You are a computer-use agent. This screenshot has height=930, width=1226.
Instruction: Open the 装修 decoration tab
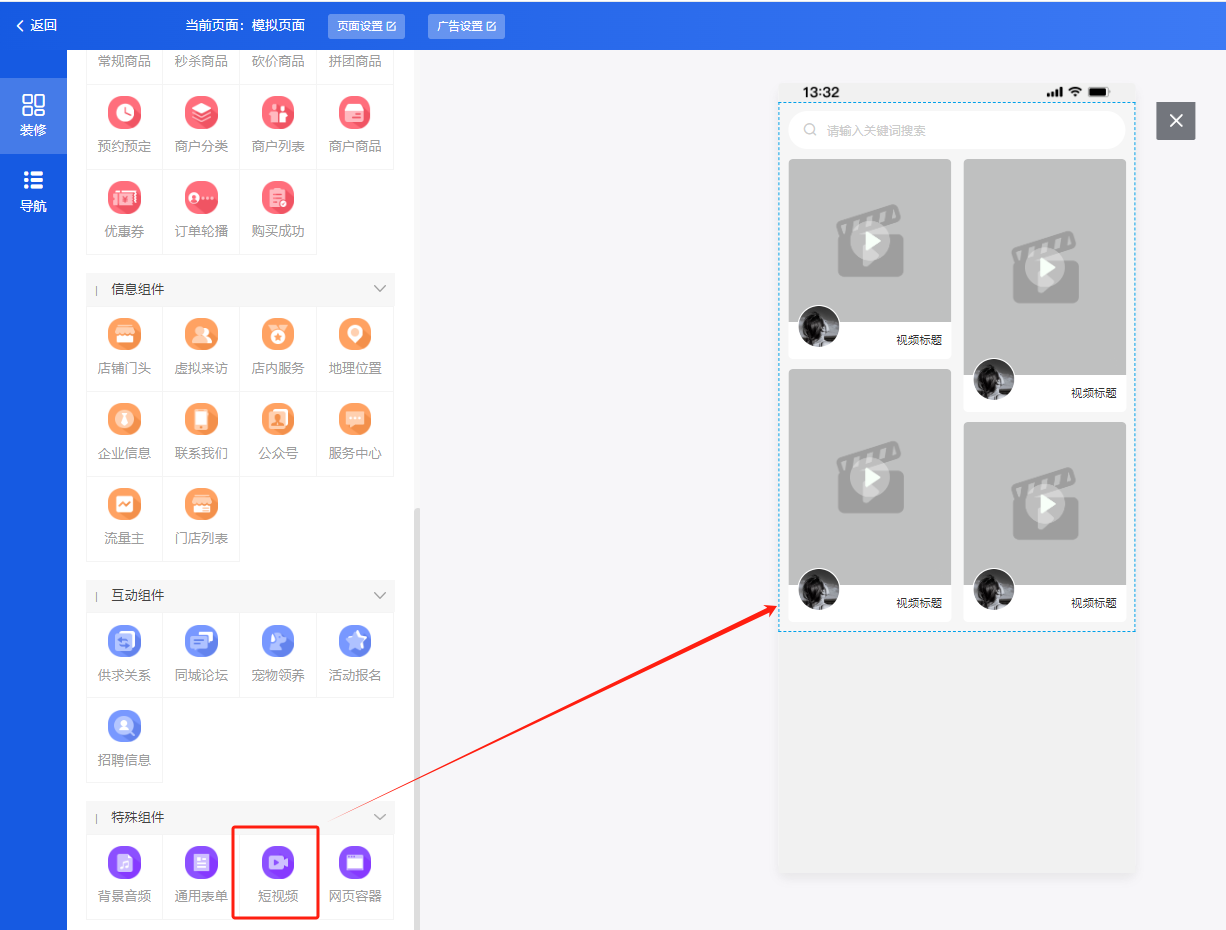(x=33, y=115)
